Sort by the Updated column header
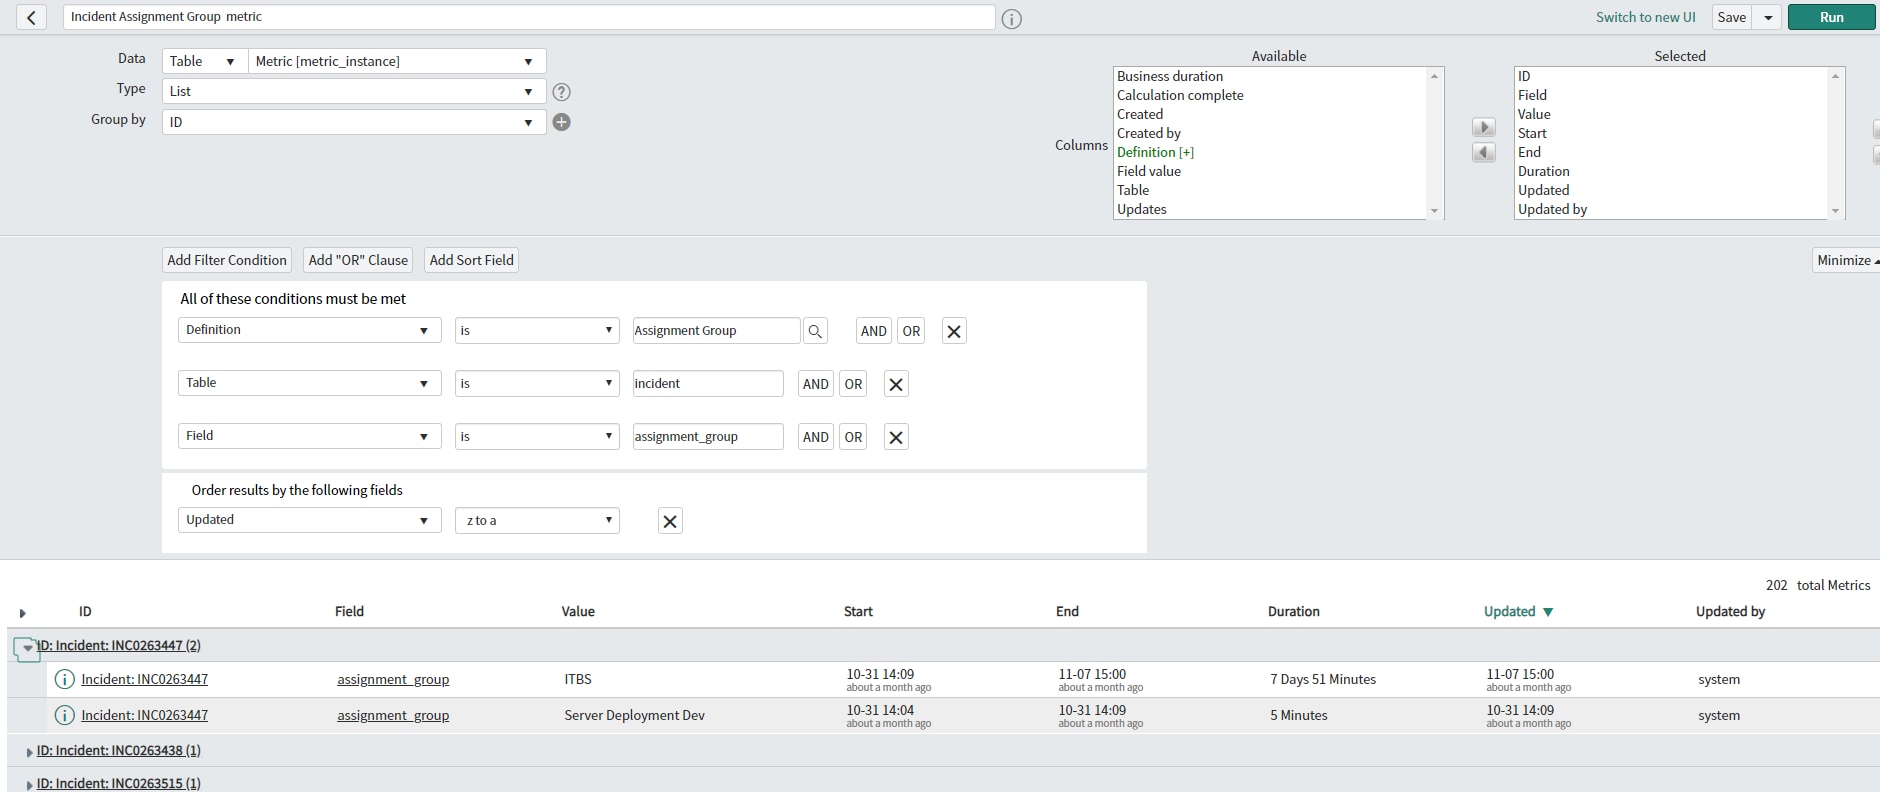The image size is (1880, 792). 1509,612
